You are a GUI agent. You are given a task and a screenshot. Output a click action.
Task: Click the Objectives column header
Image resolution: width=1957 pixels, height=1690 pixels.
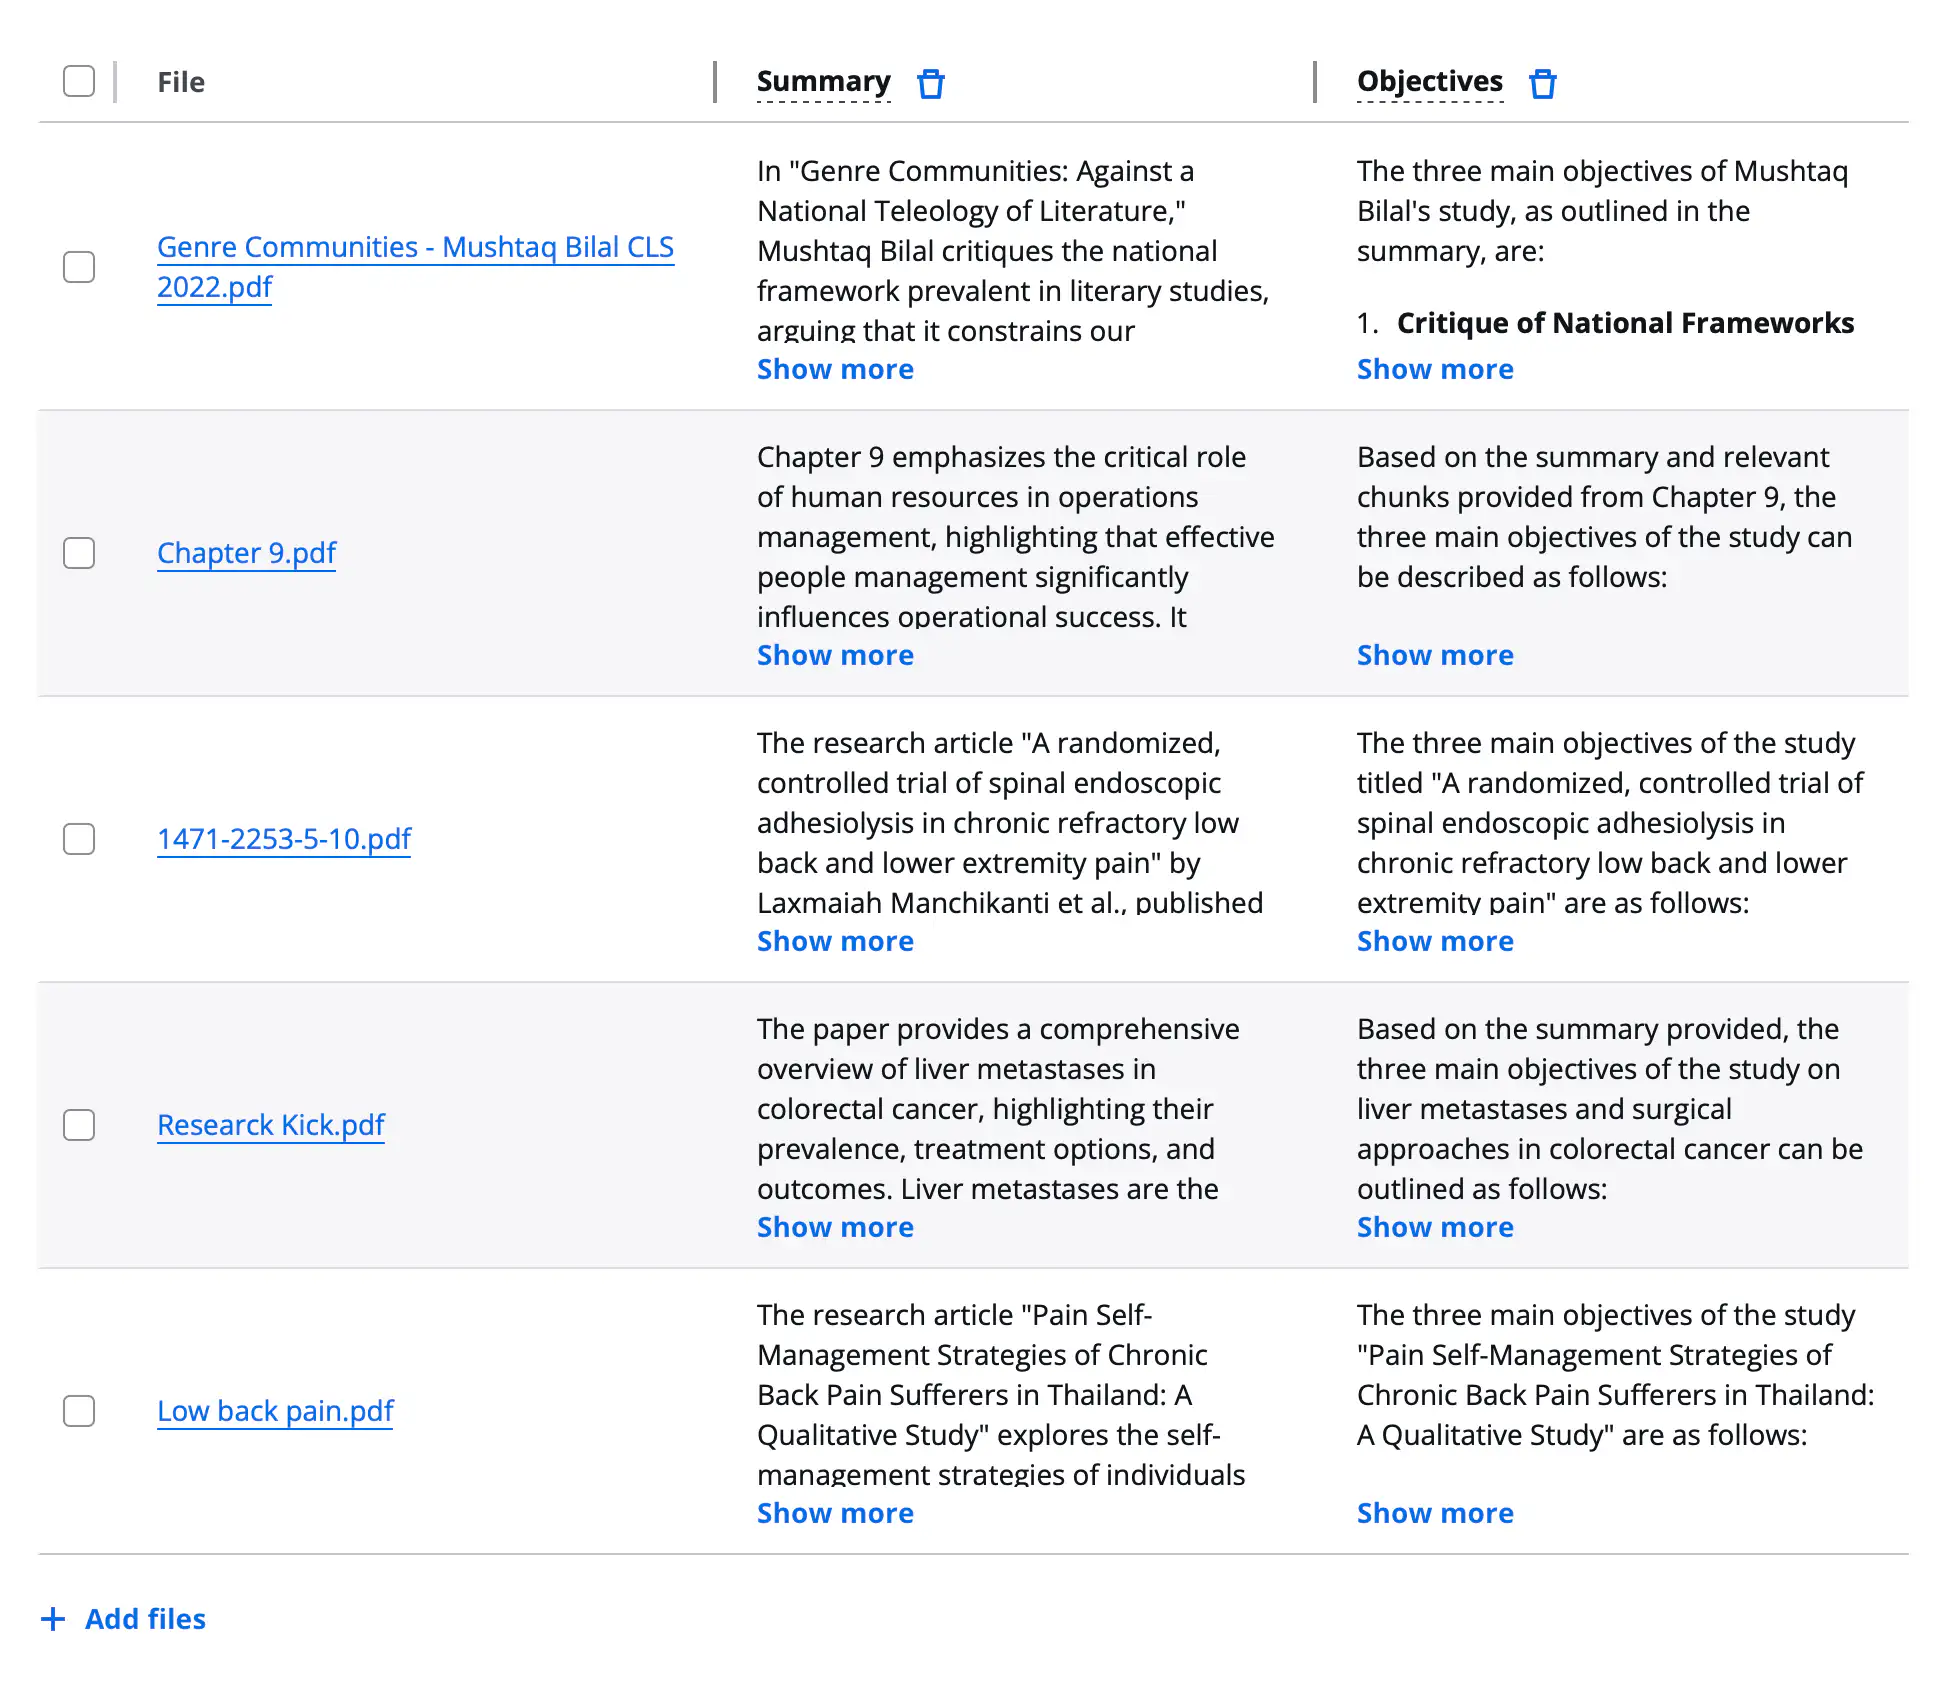point(1429,81)
